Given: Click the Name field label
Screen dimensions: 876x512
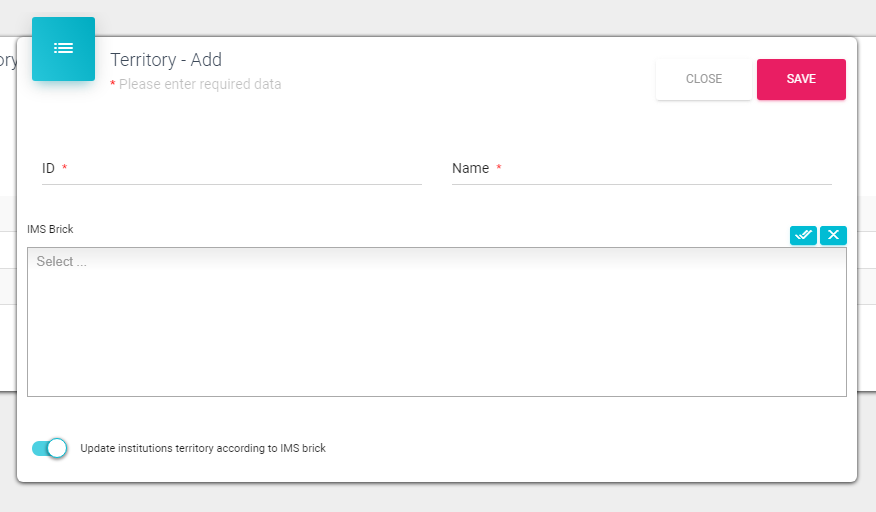Looking at the screenshot, I should tap(470, 169).
